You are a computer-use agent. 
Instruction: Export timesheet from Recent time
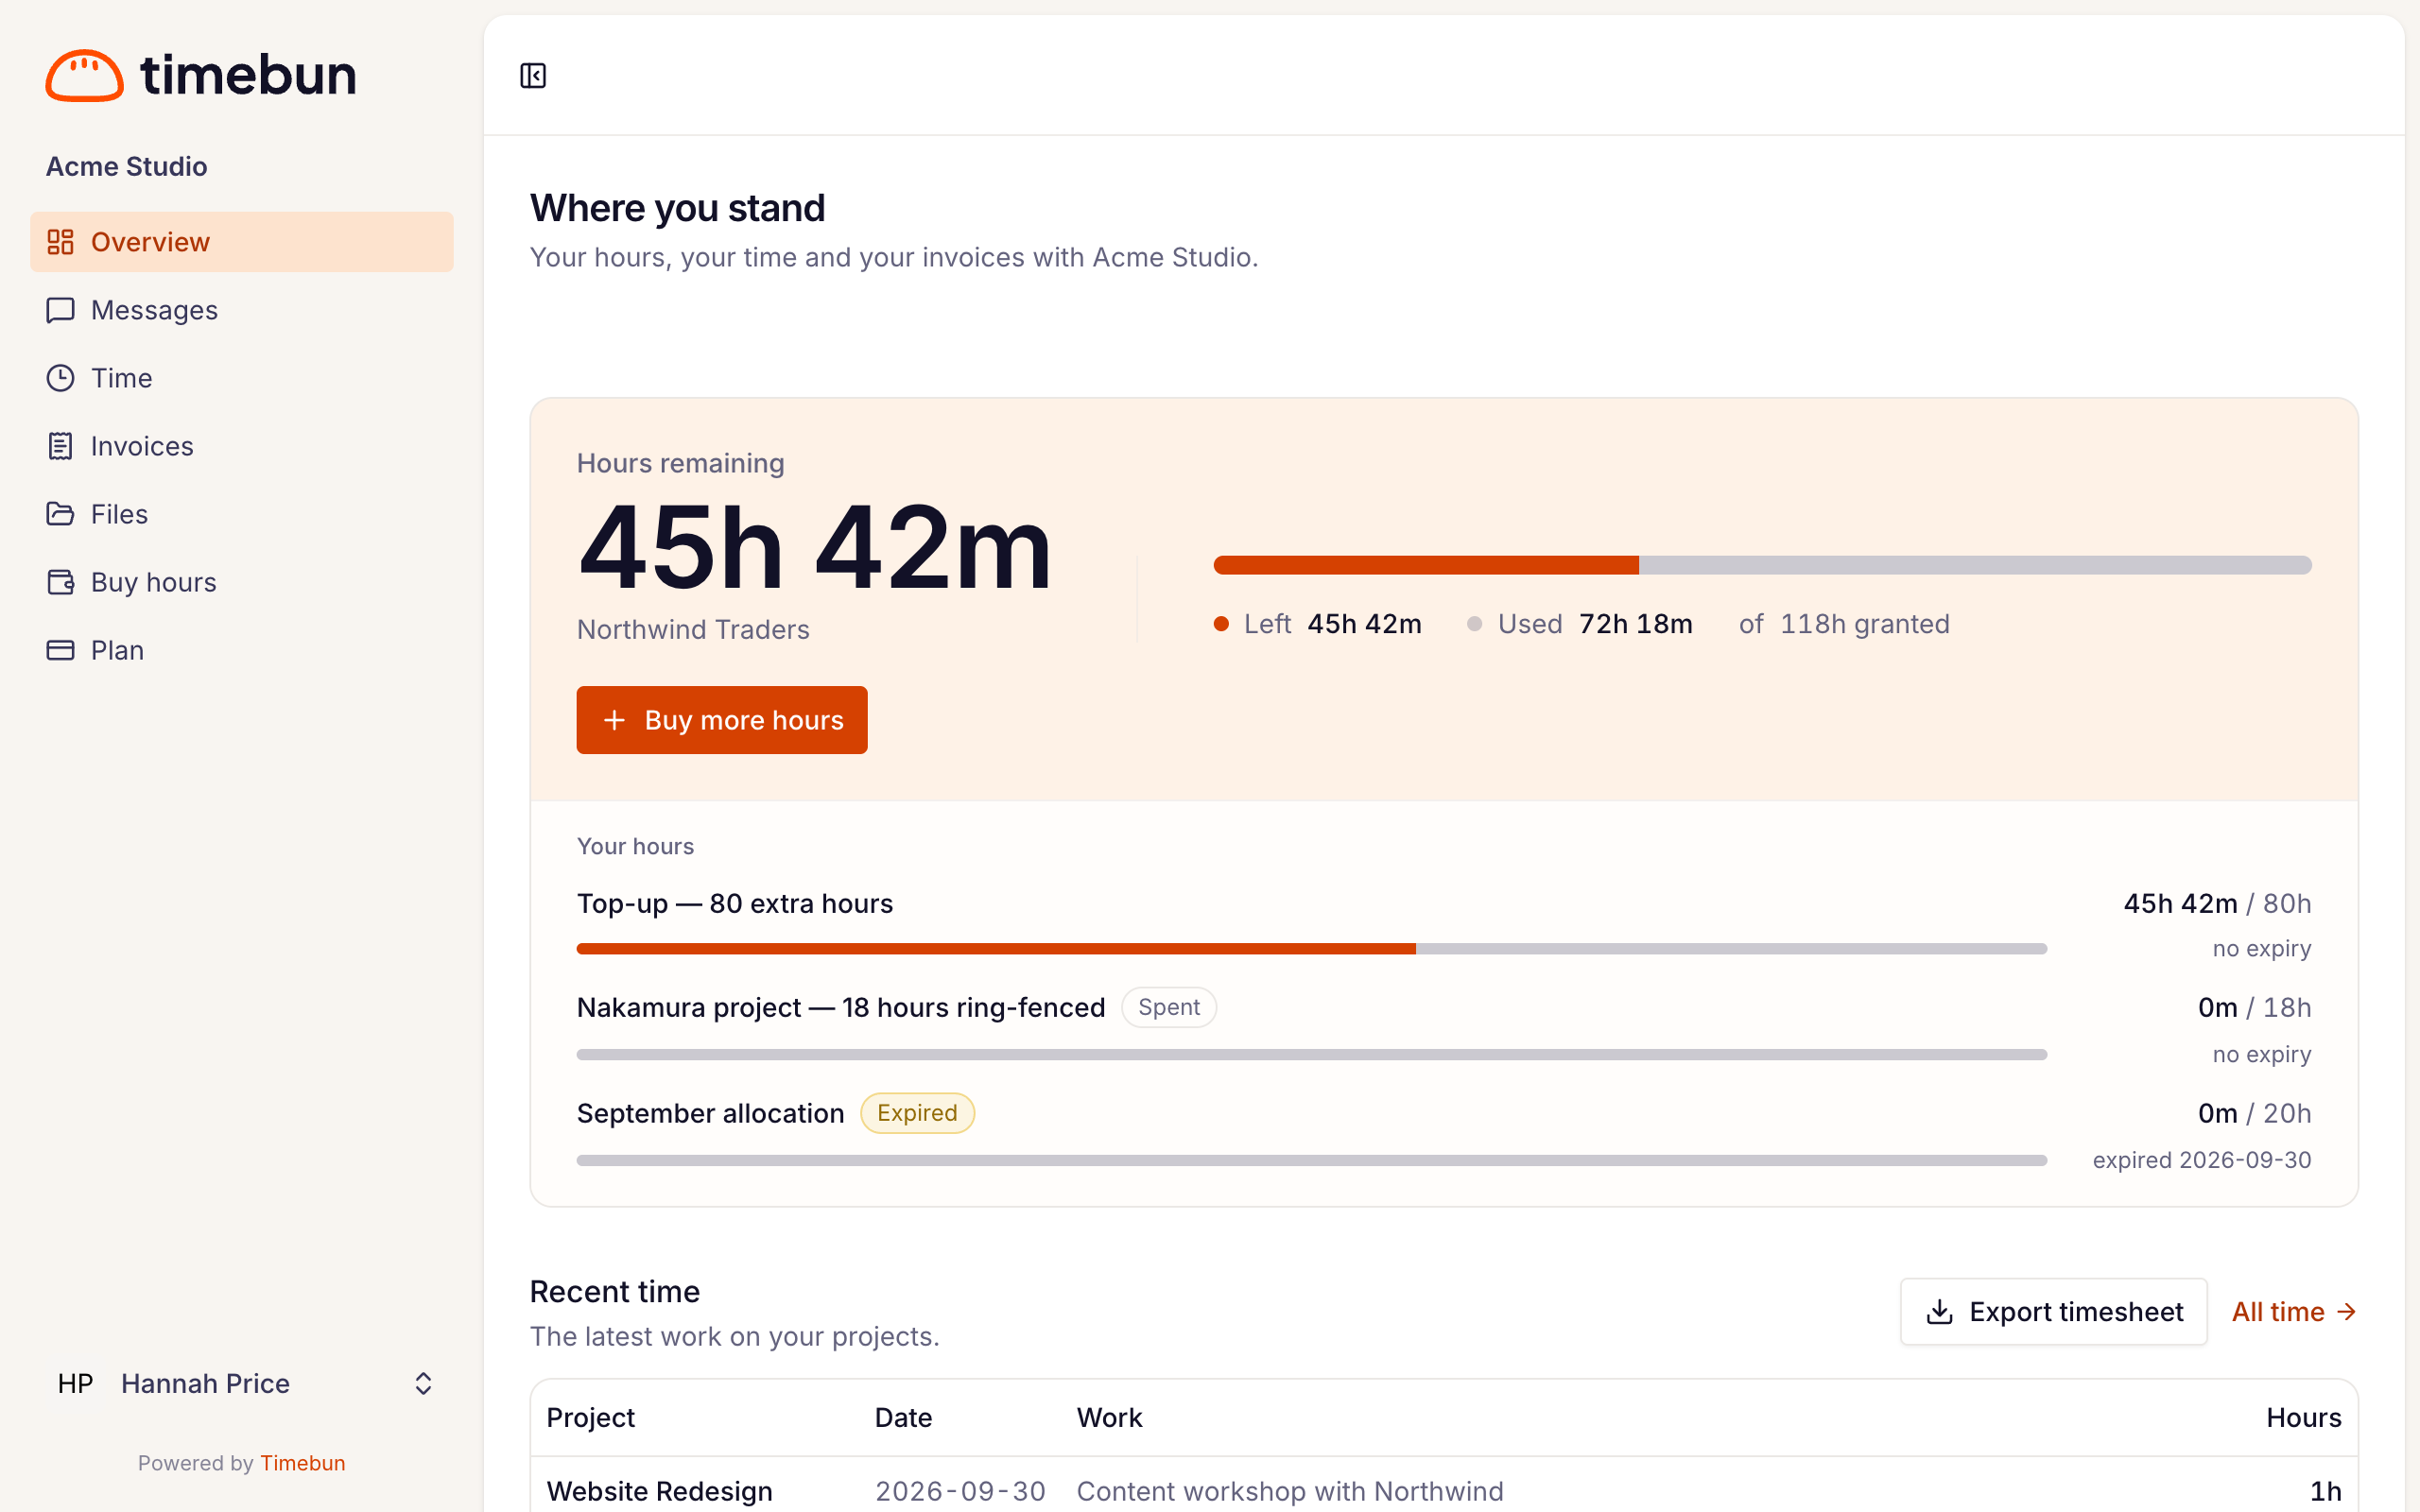pyautogui.click(x=2054, y=1312)
